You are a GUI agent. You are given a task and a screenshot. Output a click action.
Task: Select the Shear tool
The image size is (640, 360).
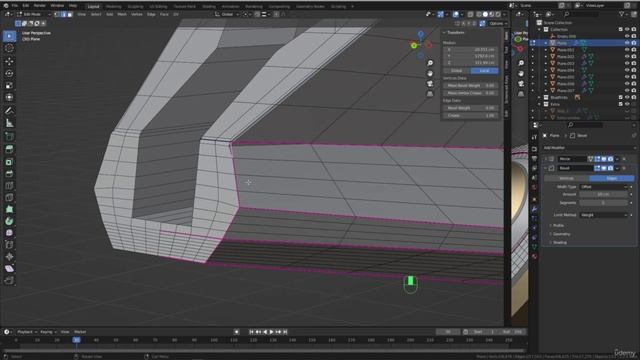tap(9, 269)
